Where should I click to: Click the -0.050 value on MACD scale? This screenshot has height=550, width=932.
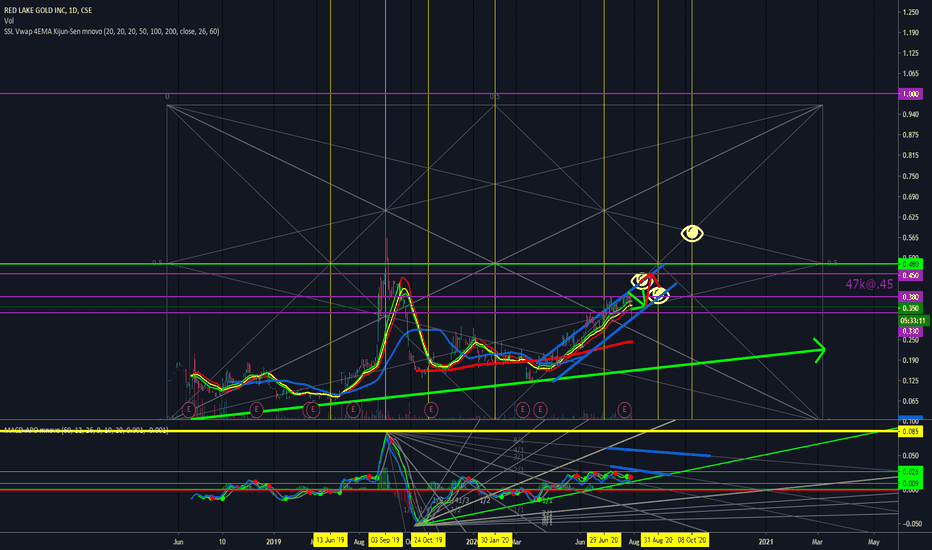coord(910,524)
